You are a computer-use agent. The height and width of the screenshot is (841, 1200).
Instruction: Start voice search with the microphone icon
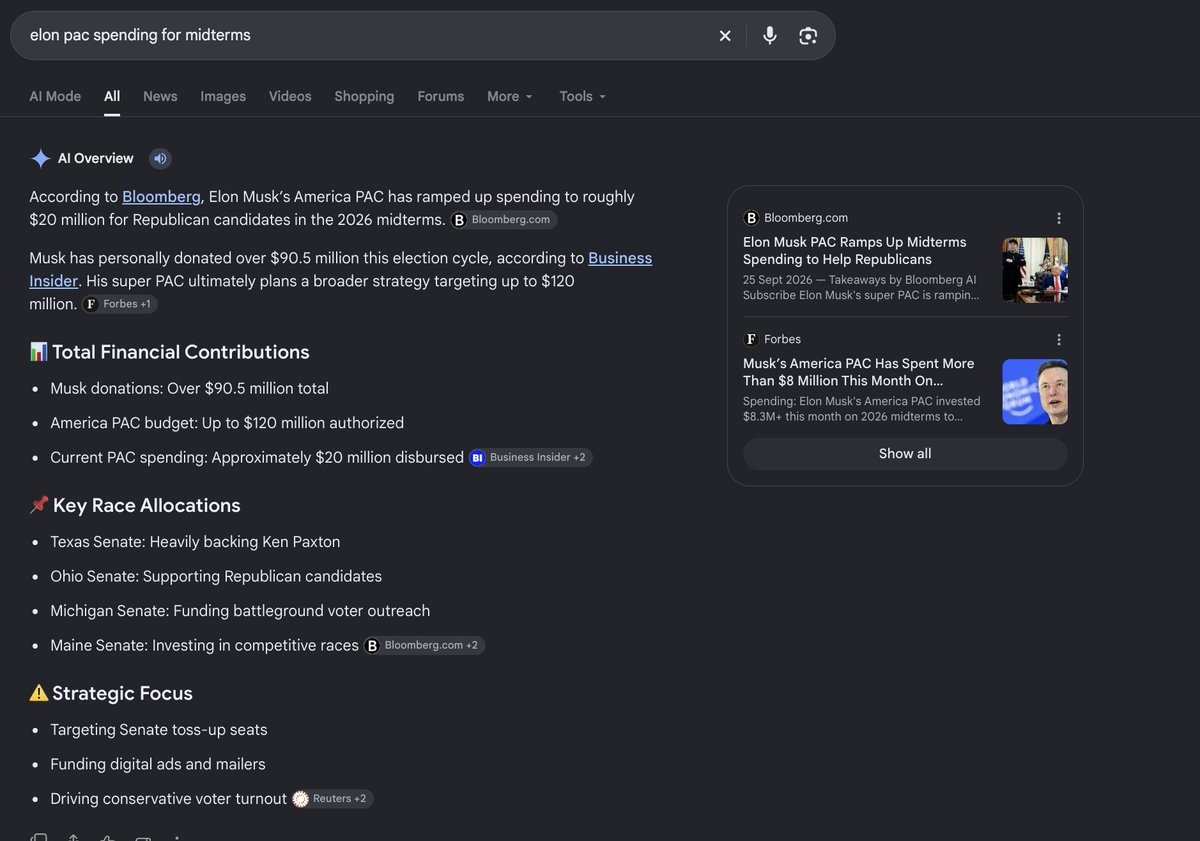point(769,36)
